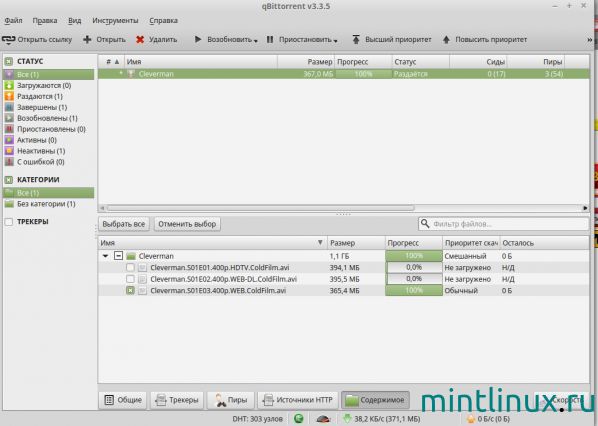Screen dimensions: 598x426
Task: Open the Приостановить dropdown arrow
Action: (336, 41)
